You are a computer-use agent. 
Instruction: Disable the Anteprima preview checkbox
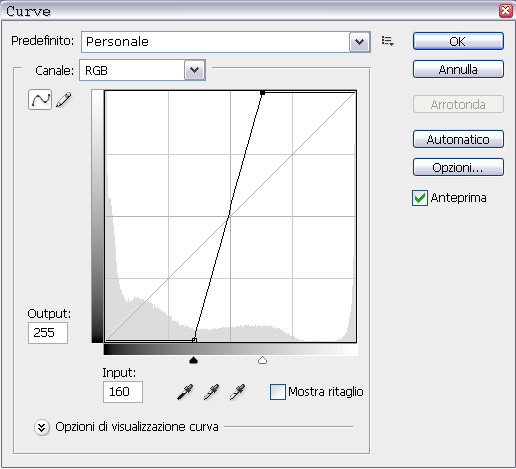420,198
